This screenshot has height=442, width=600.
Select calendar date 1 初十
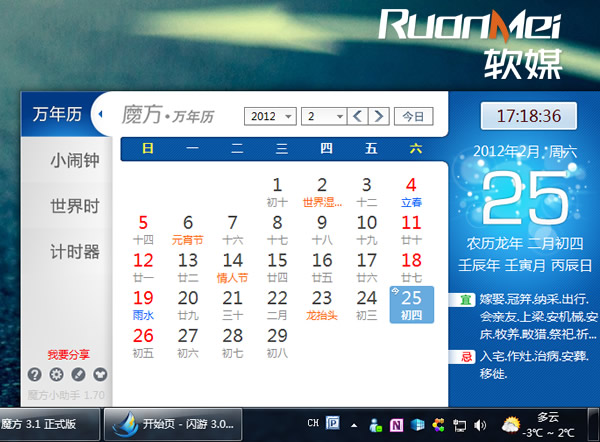click(277, 192)
